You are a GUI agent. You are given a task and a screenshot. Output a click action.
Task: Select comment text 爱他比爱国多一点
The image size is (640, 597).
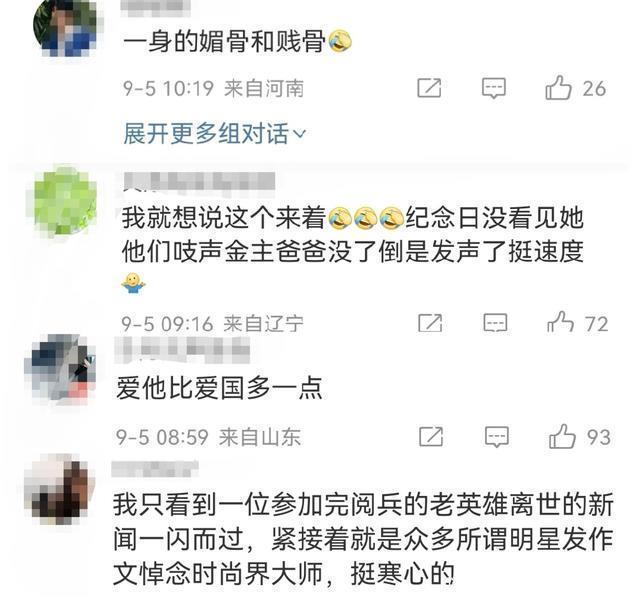220,388
